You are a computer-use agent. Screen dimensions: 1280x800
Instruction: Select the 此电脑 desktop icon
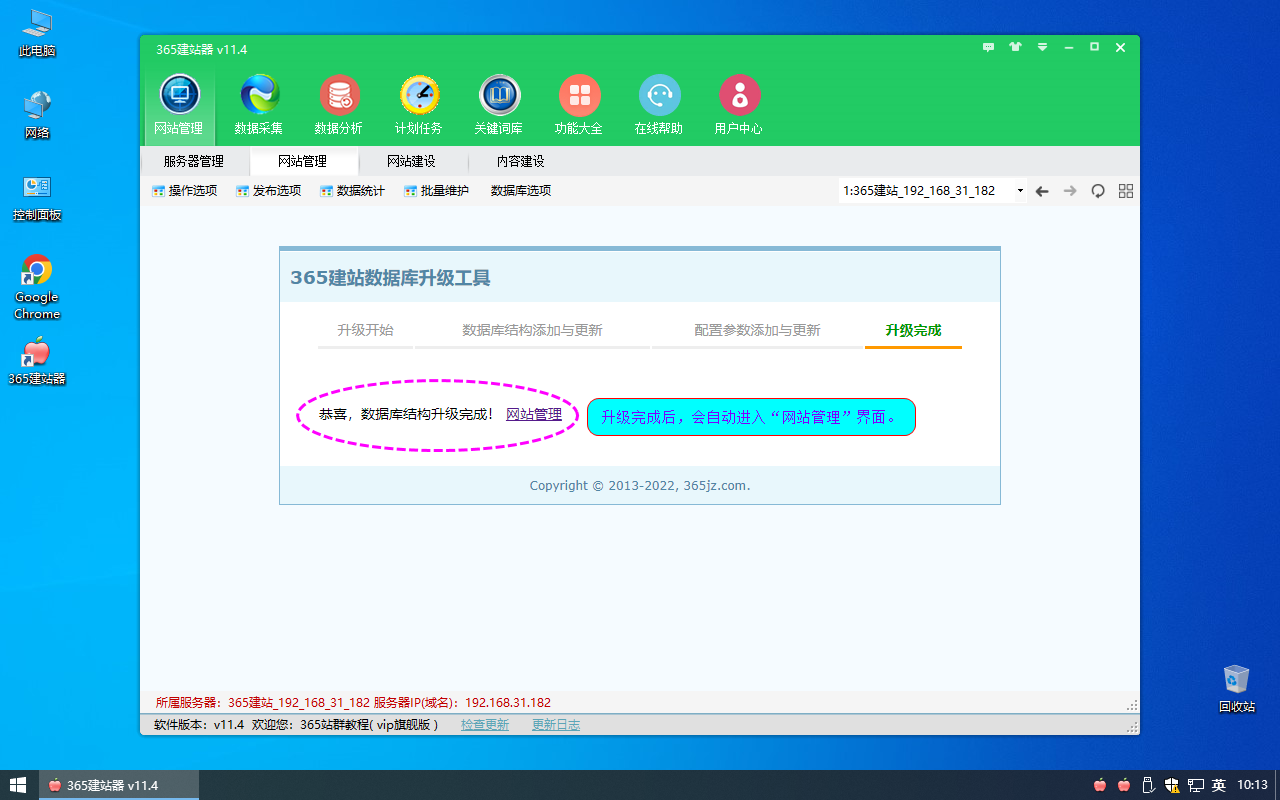pyautogui.click(x=37, y=33)
